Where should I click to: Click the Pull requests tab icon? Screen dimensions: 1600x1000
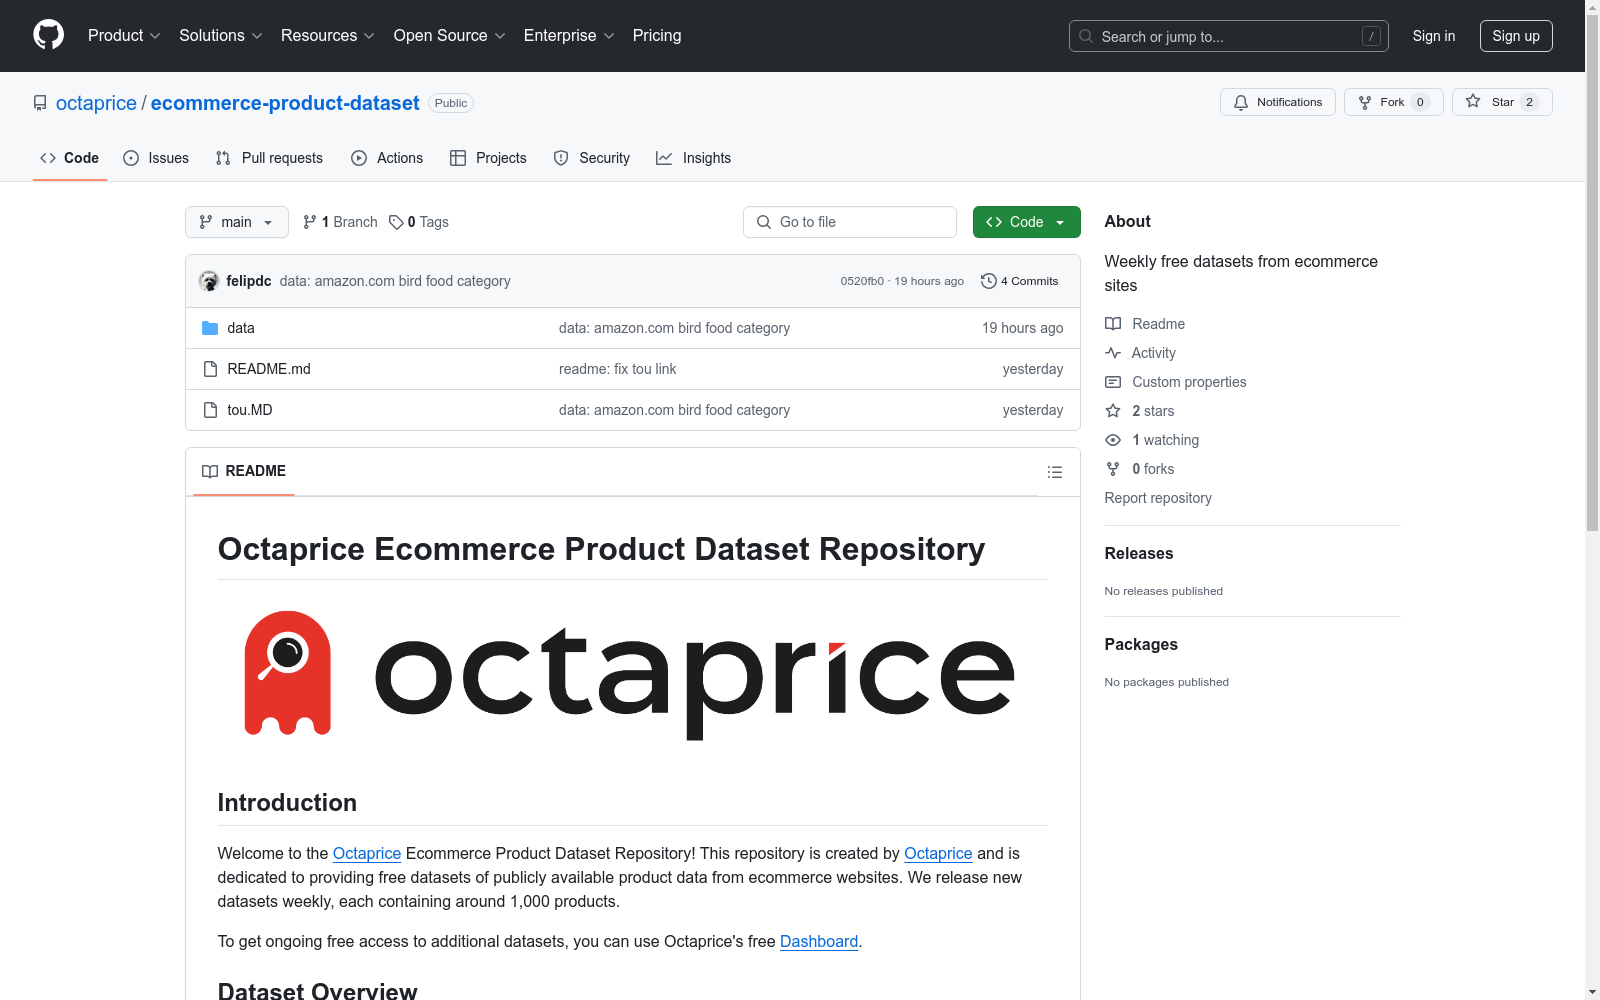[223, 158]
